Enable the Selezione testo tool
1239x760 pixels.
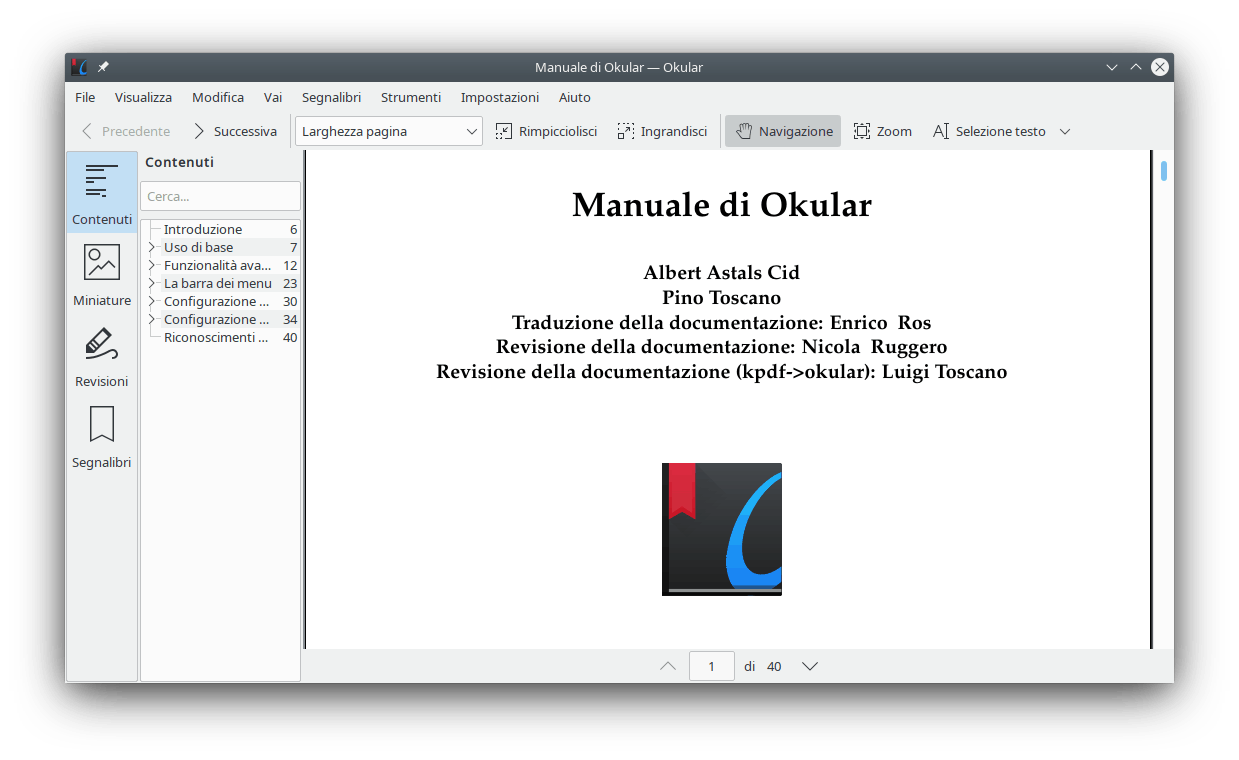pyautogui.click(x=989, y=131)
